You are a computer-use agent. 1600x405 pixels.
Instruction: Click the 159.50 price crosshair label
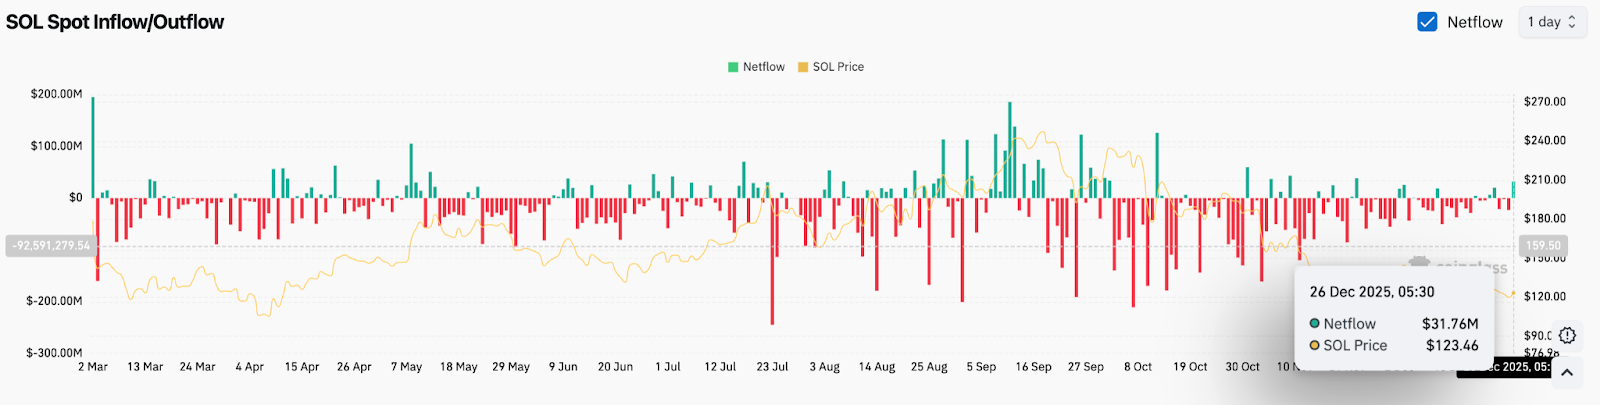click(x=1542, y=246)
